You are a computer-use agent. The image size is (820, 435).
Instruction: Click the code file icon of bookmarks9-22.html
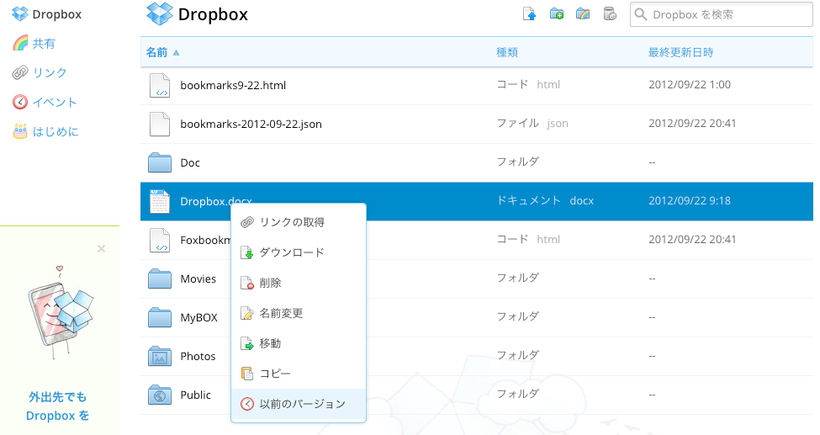click(x=160, y=85)
